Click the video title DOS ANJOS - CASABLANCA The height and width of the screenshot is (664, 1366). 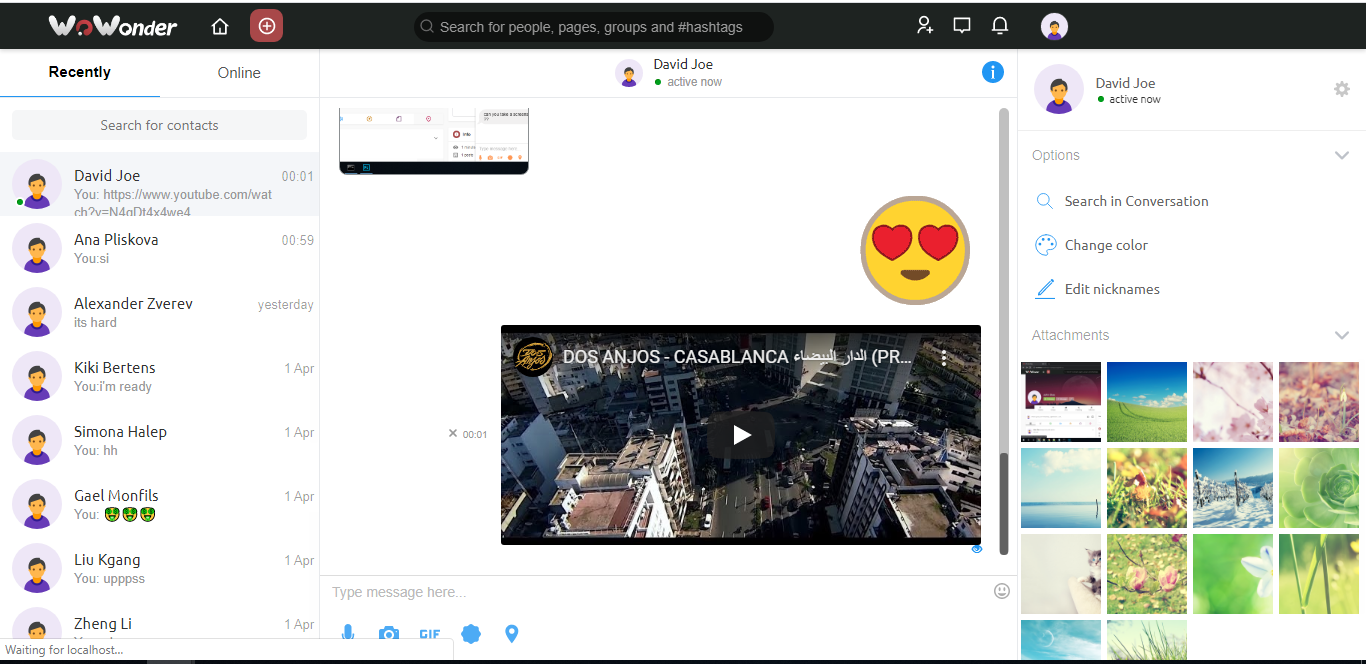click(737, 357)
